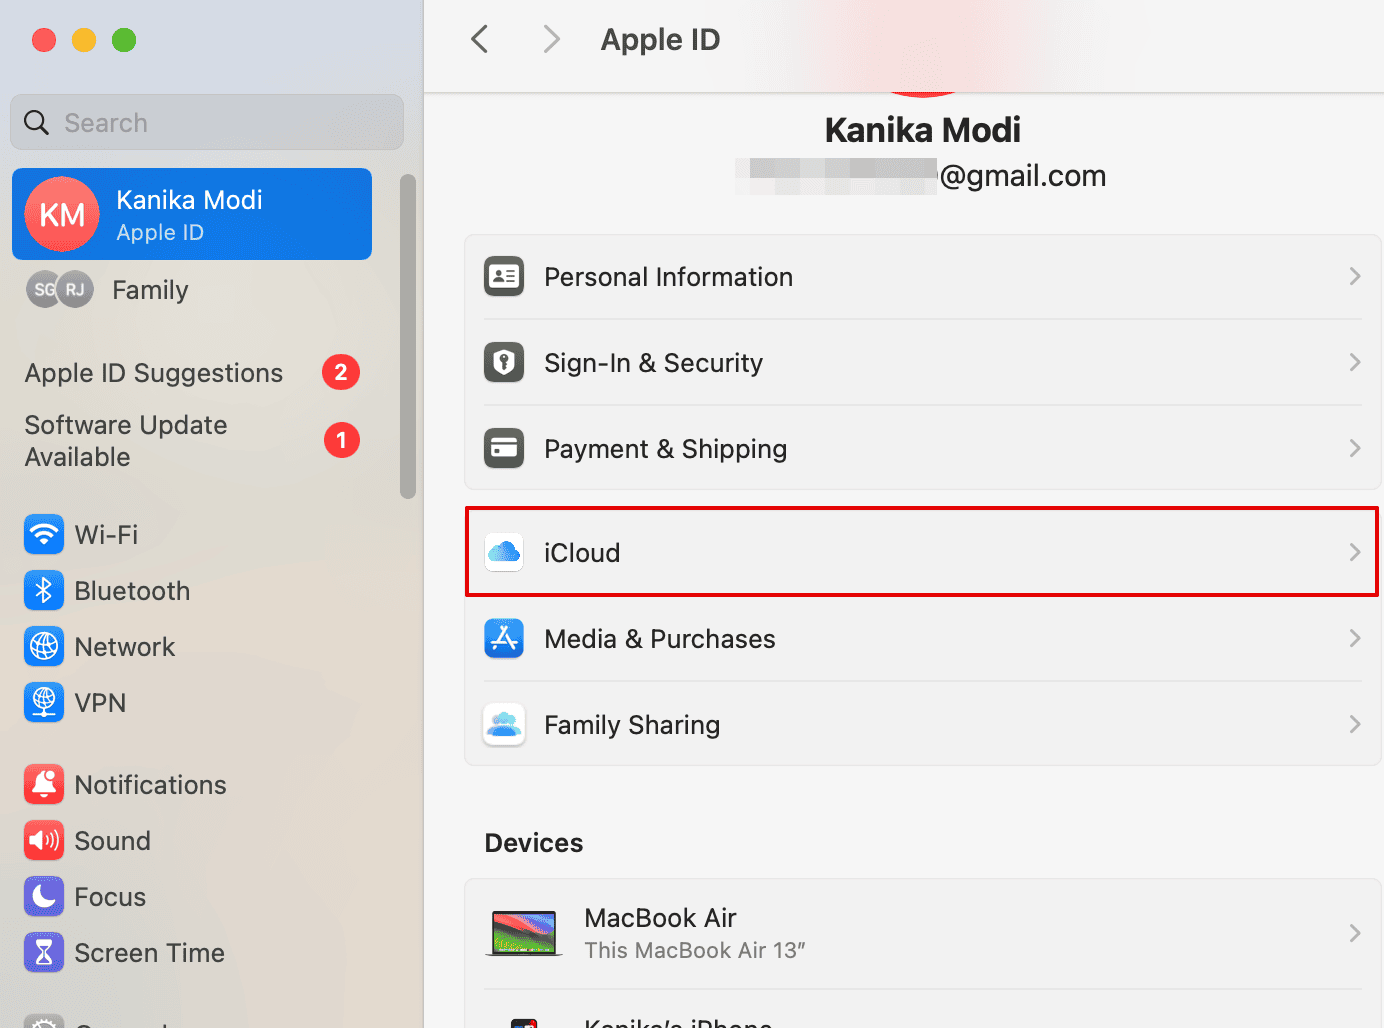Open the MacBook Air device thumbnail
Image resolution: width=1384 pixels, height=1028 pixels.
(x=523, y=933)
